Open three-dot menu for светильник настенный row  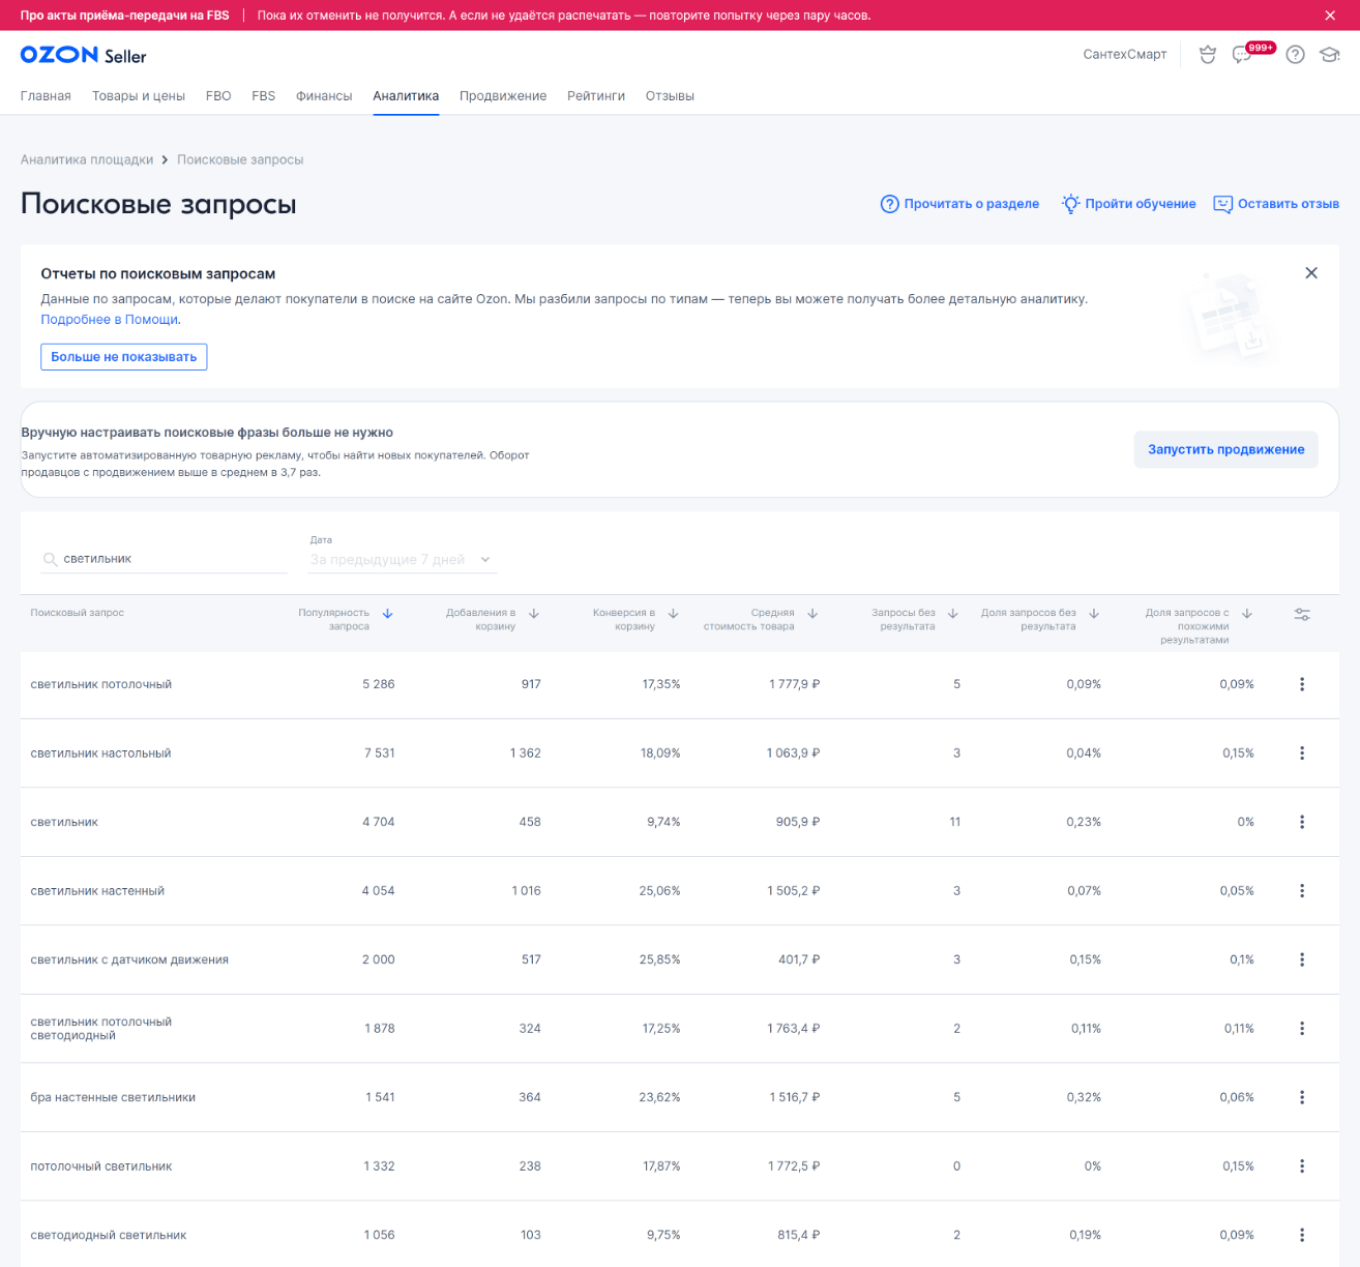(x=1302, y=891)
